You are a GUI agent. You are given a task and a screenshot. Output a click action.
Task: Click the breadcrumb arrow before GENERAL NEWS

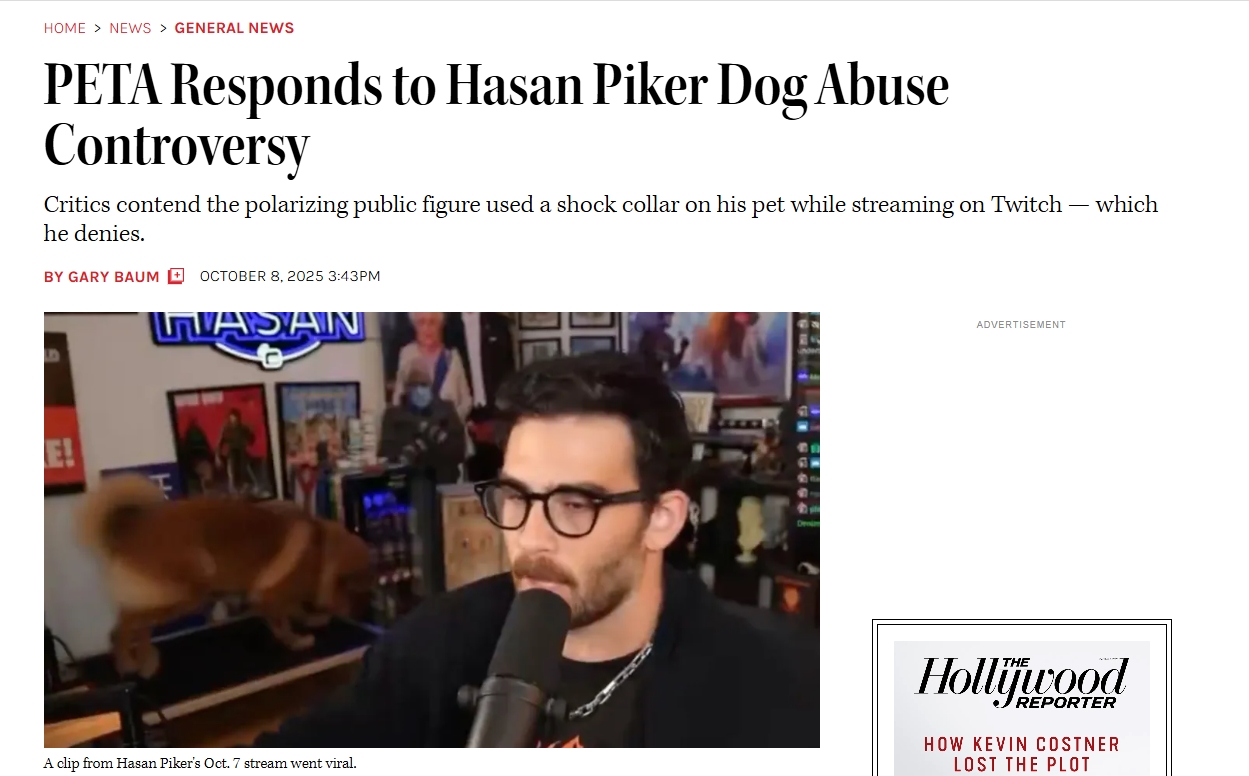163,28
